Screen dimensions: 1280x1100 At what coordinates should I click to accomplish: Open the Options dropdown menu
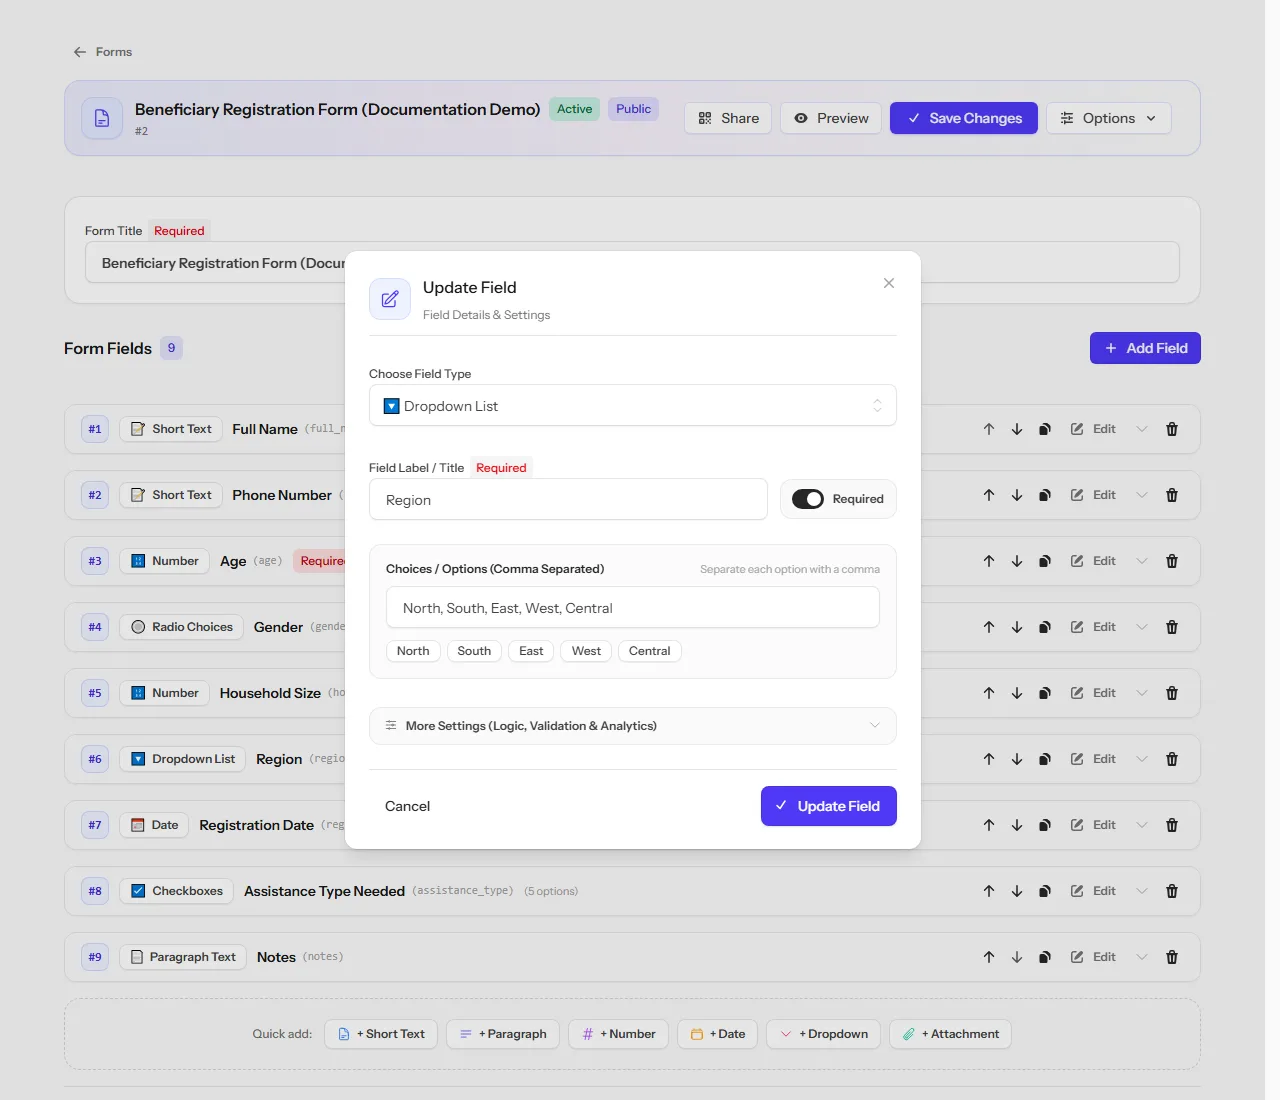point(1109,118)
